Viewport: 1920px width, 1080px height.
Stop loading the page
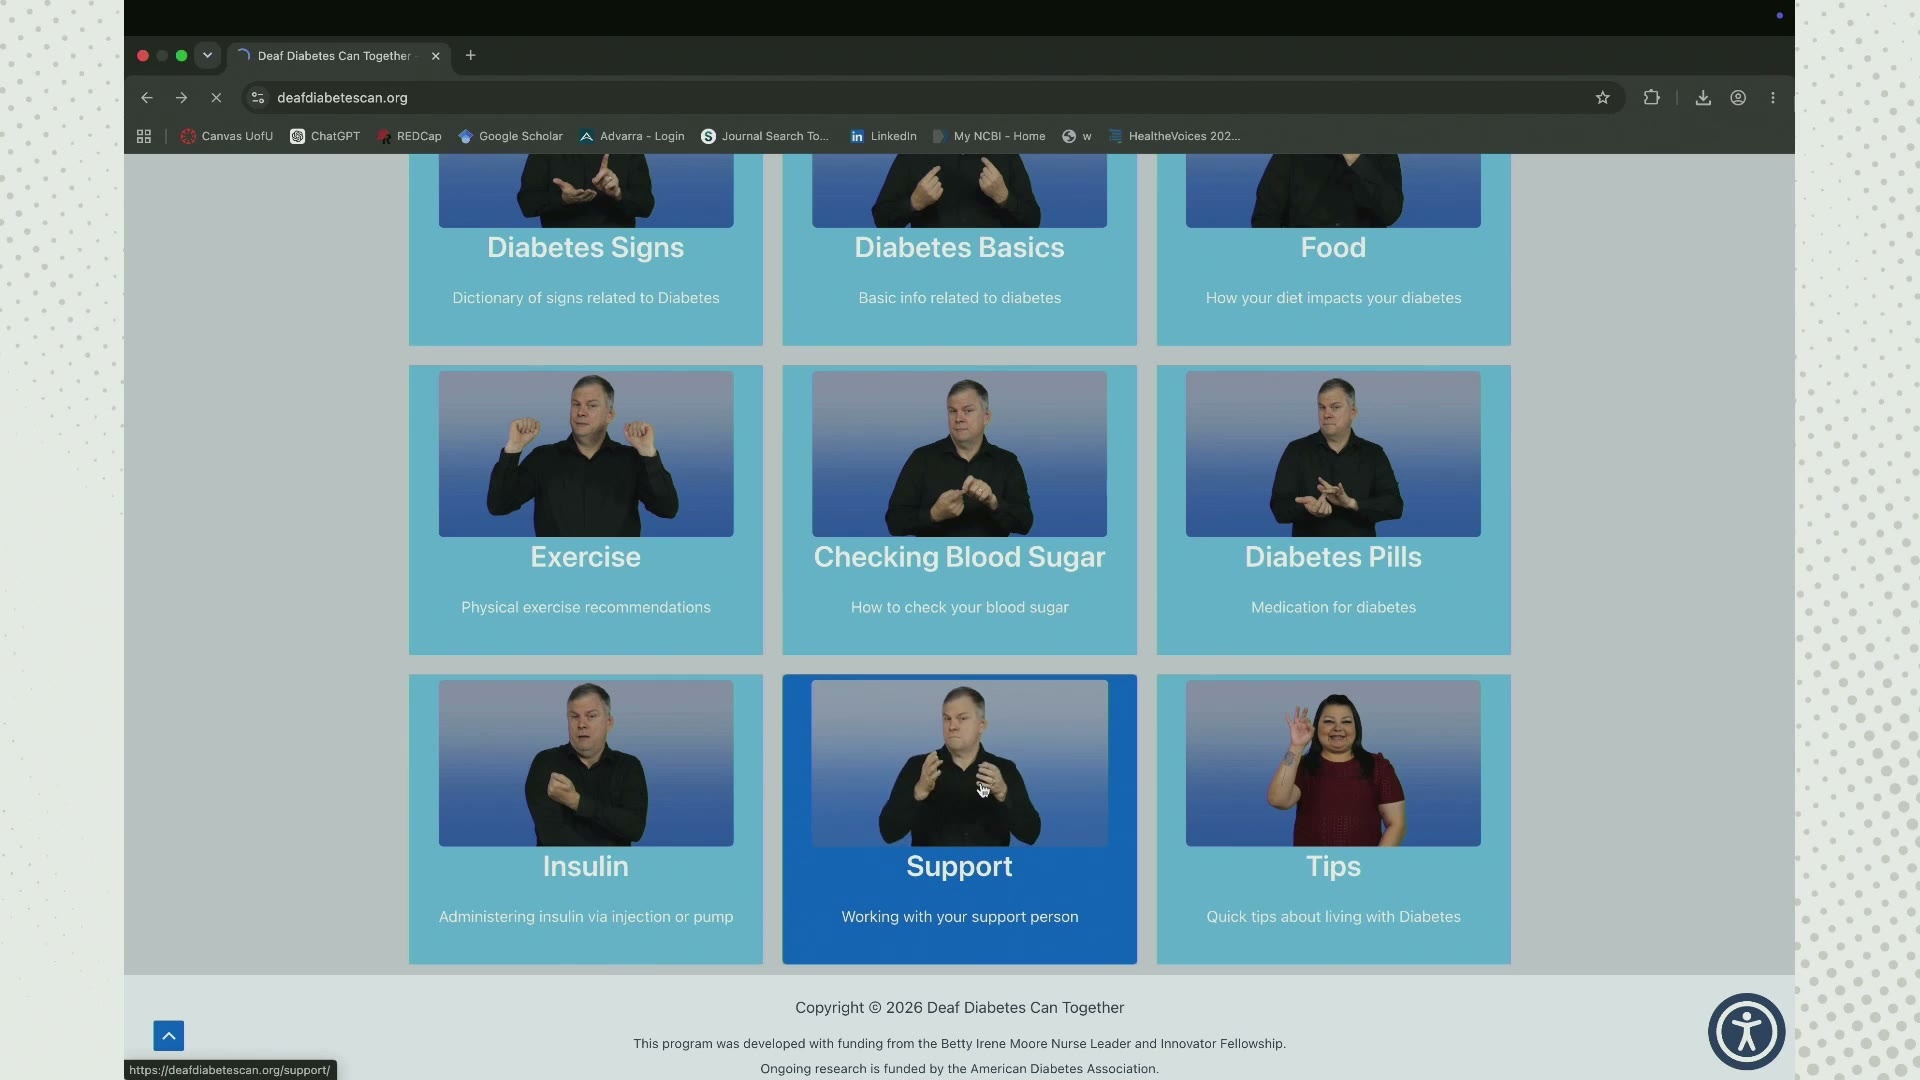tap(216, 98)
